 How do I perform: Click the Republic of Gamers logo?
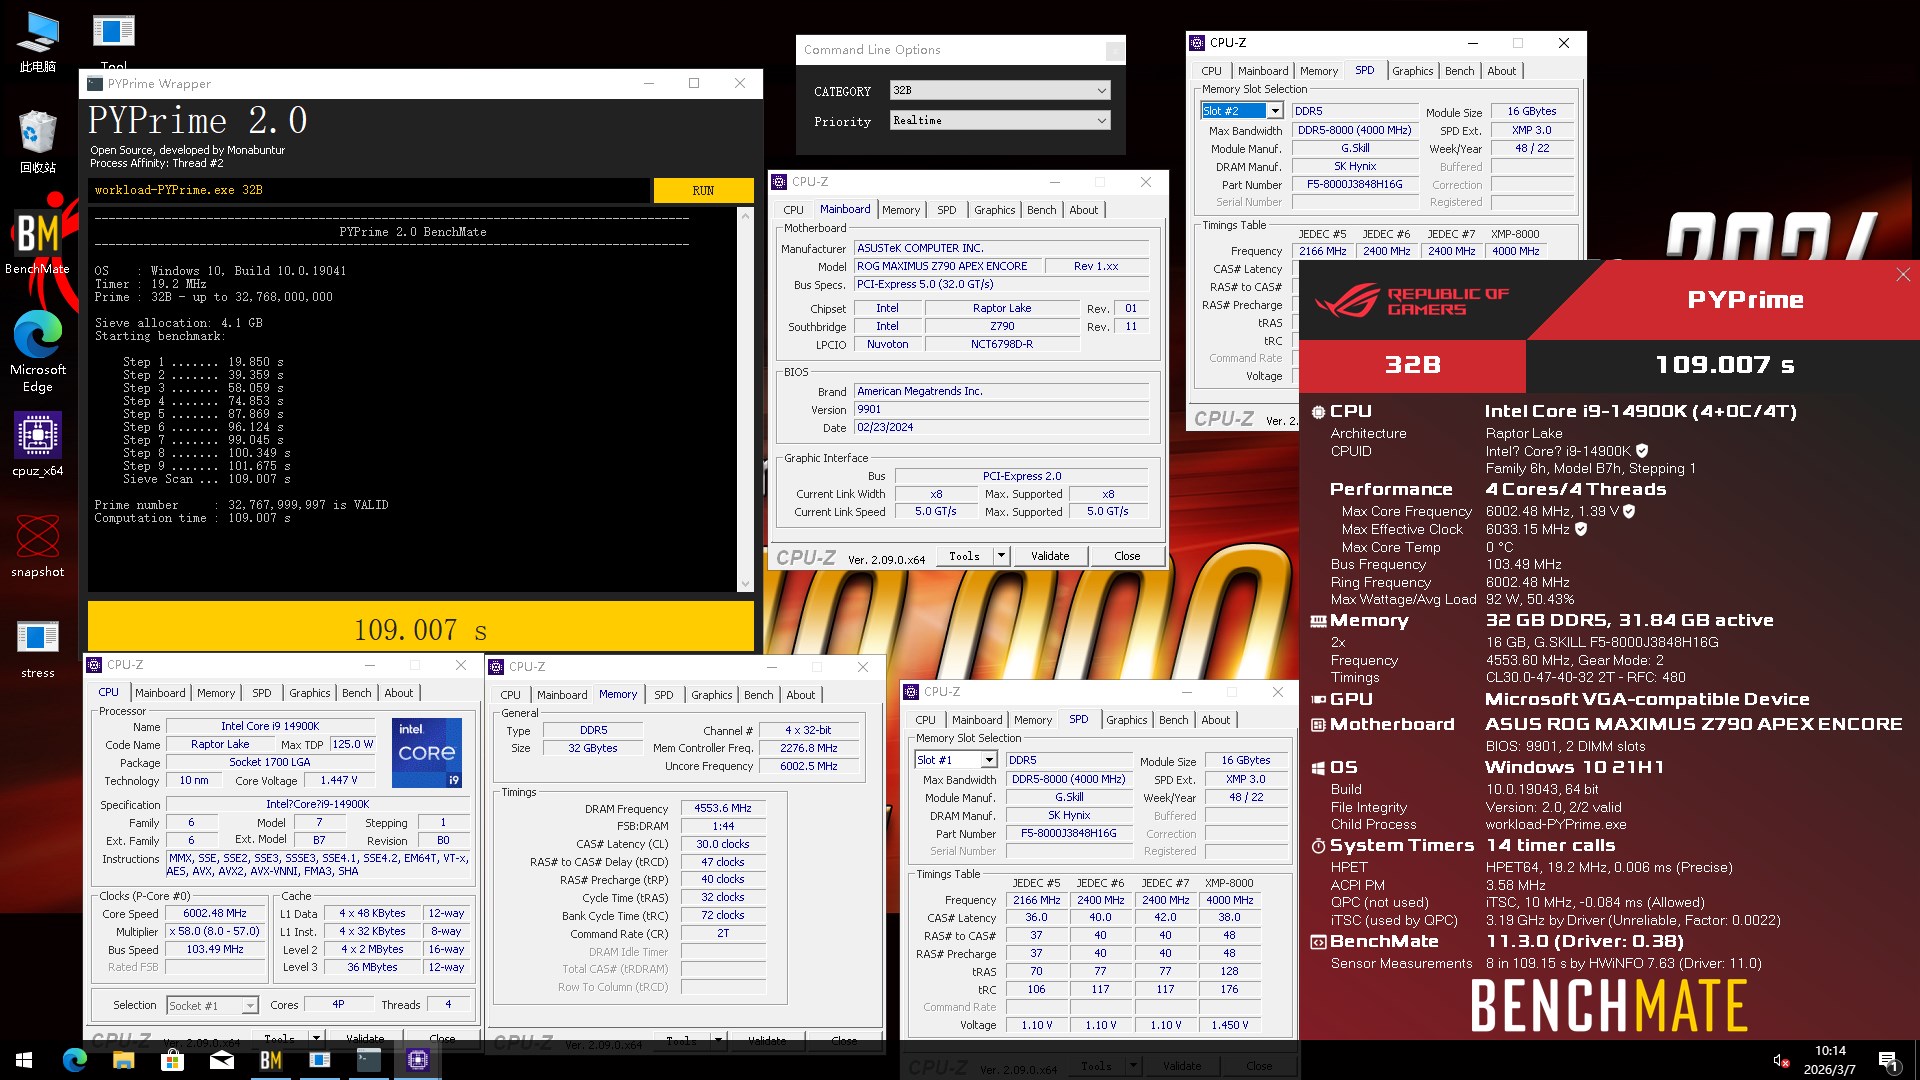click(1411, 301)
